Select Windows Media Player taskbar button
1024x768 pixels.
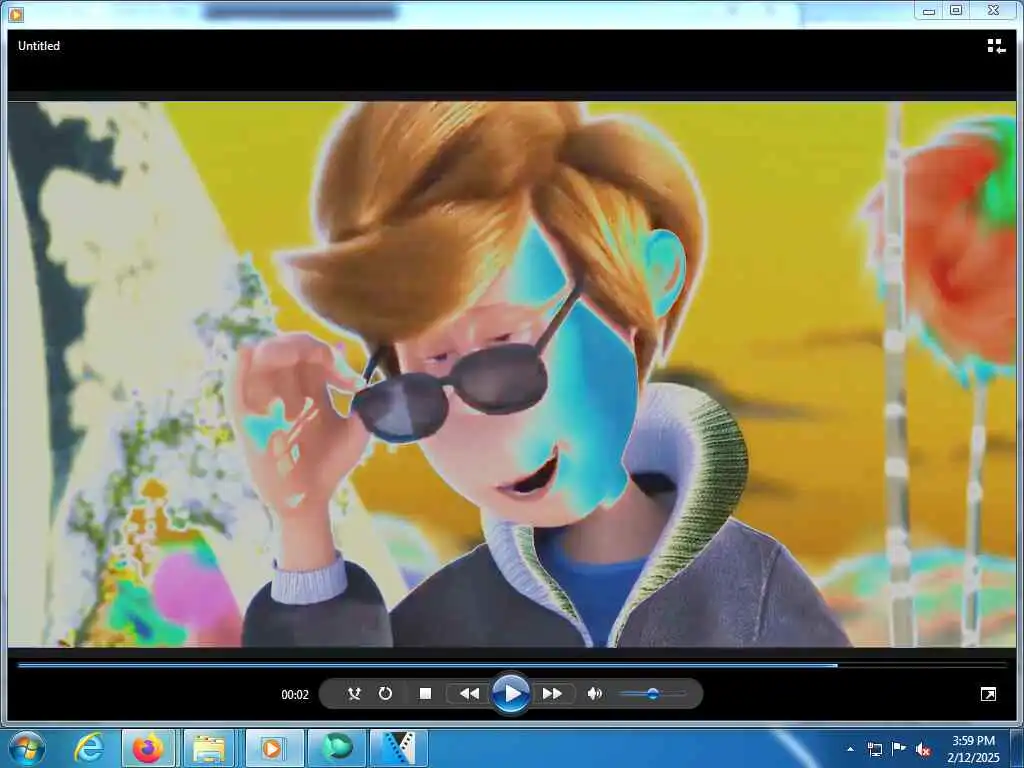(x=272, y=748)
